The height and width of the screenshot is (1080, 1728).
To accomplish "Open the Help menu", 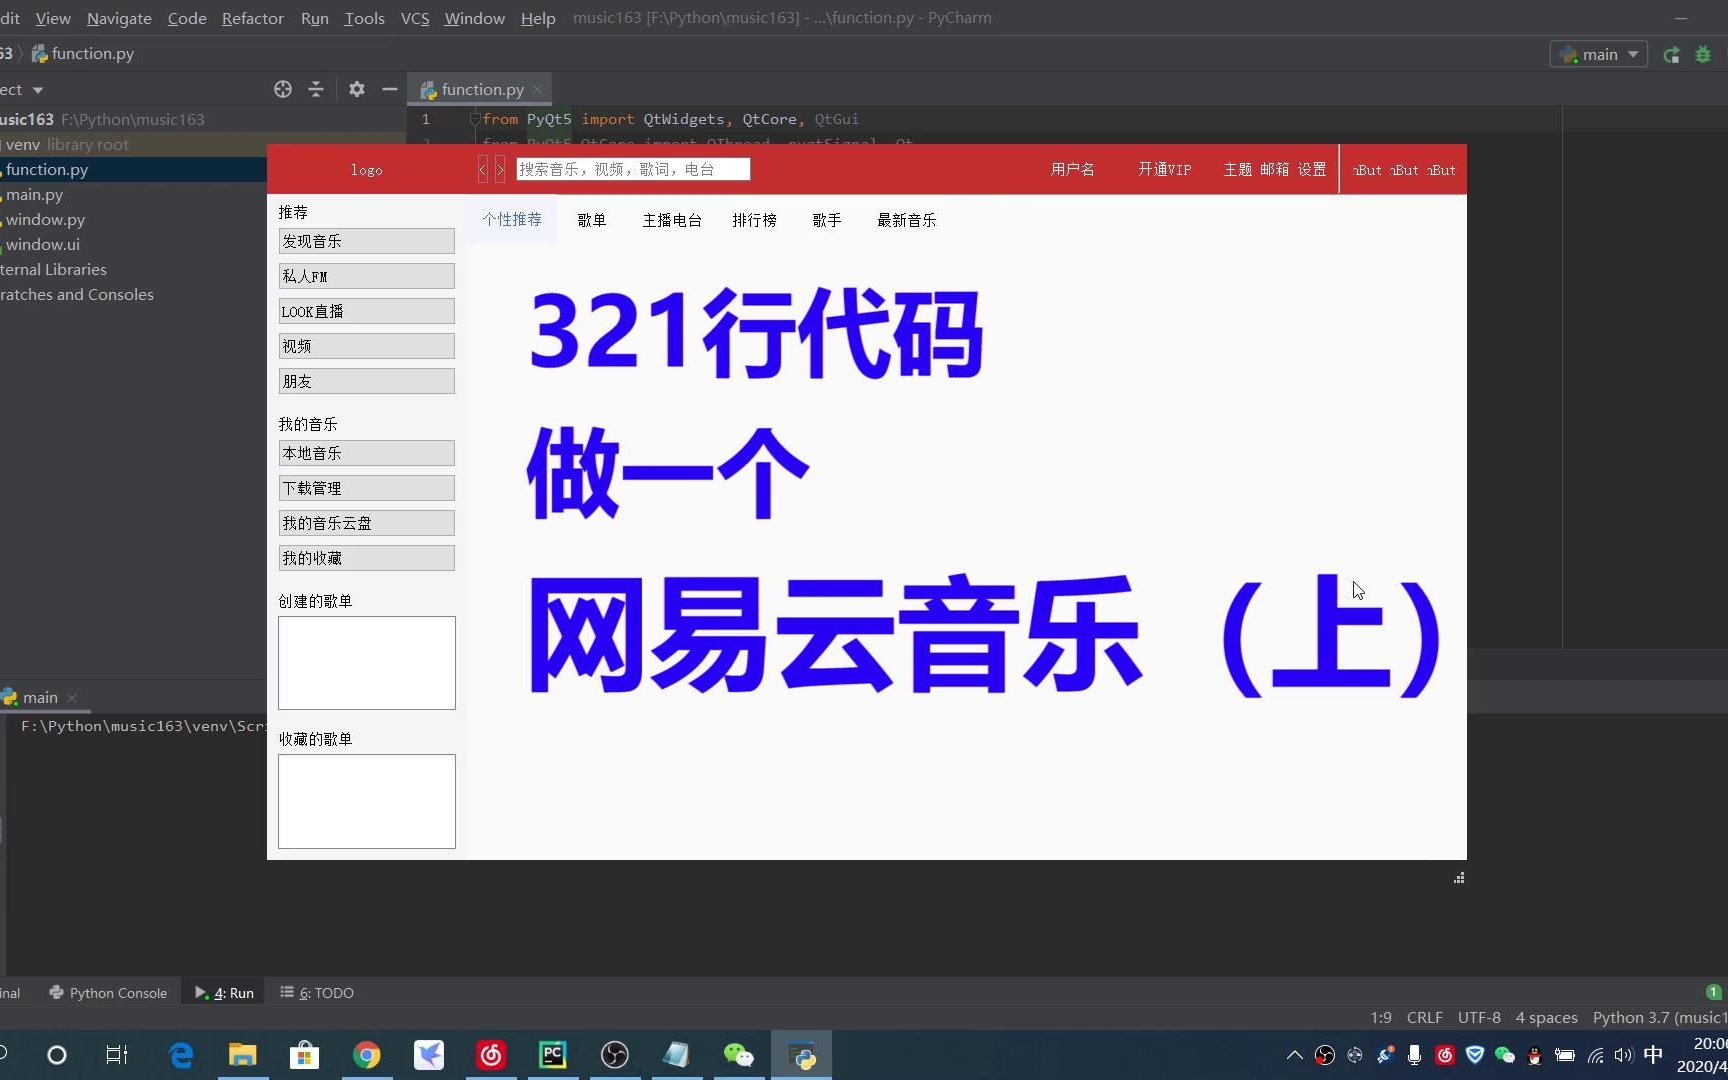I will 538,18.
